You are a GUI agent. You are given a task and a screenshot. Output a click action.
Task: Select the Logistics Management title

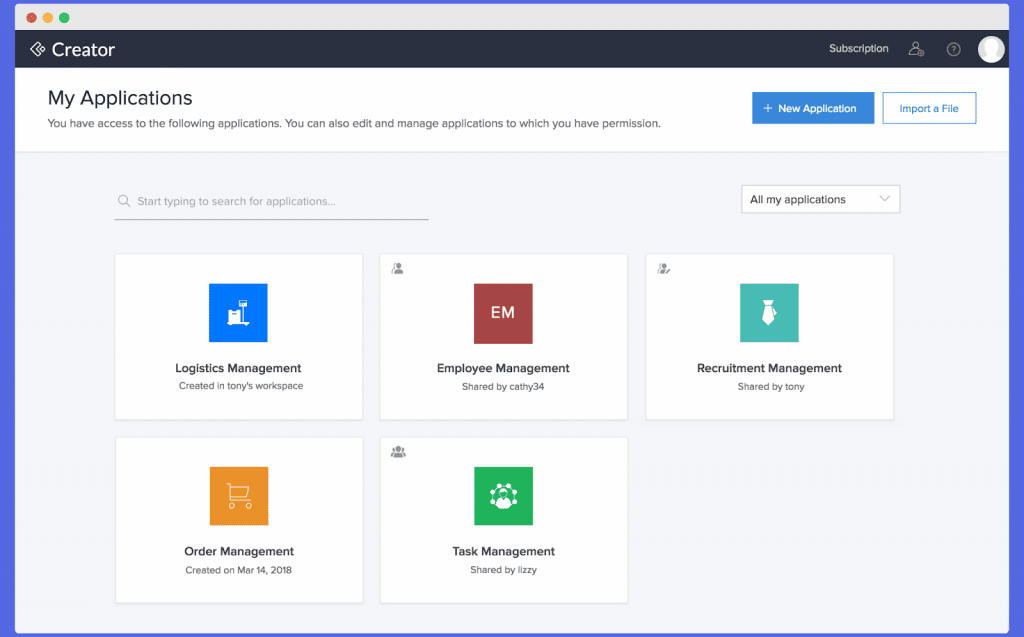click(x=238, y=368)
